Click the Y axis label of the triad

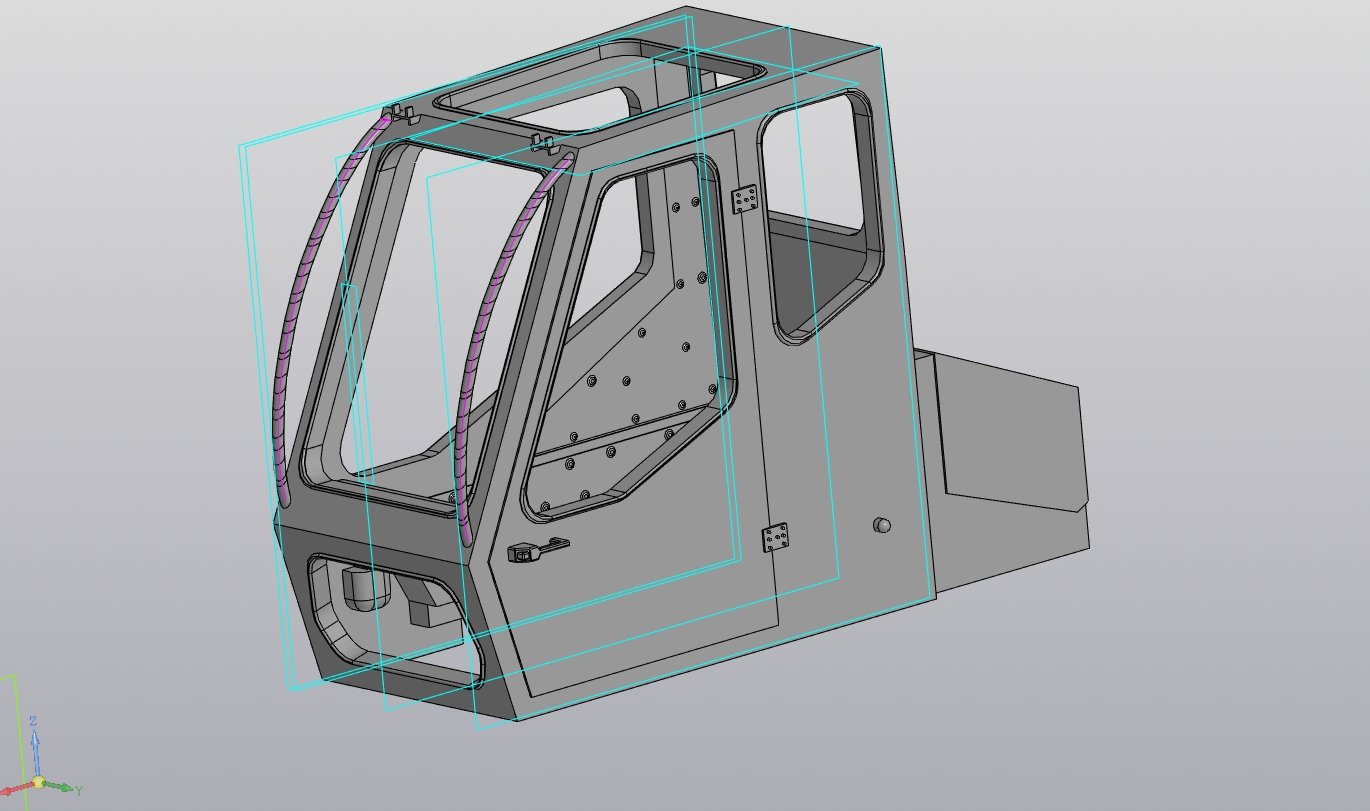pos(79,791)
